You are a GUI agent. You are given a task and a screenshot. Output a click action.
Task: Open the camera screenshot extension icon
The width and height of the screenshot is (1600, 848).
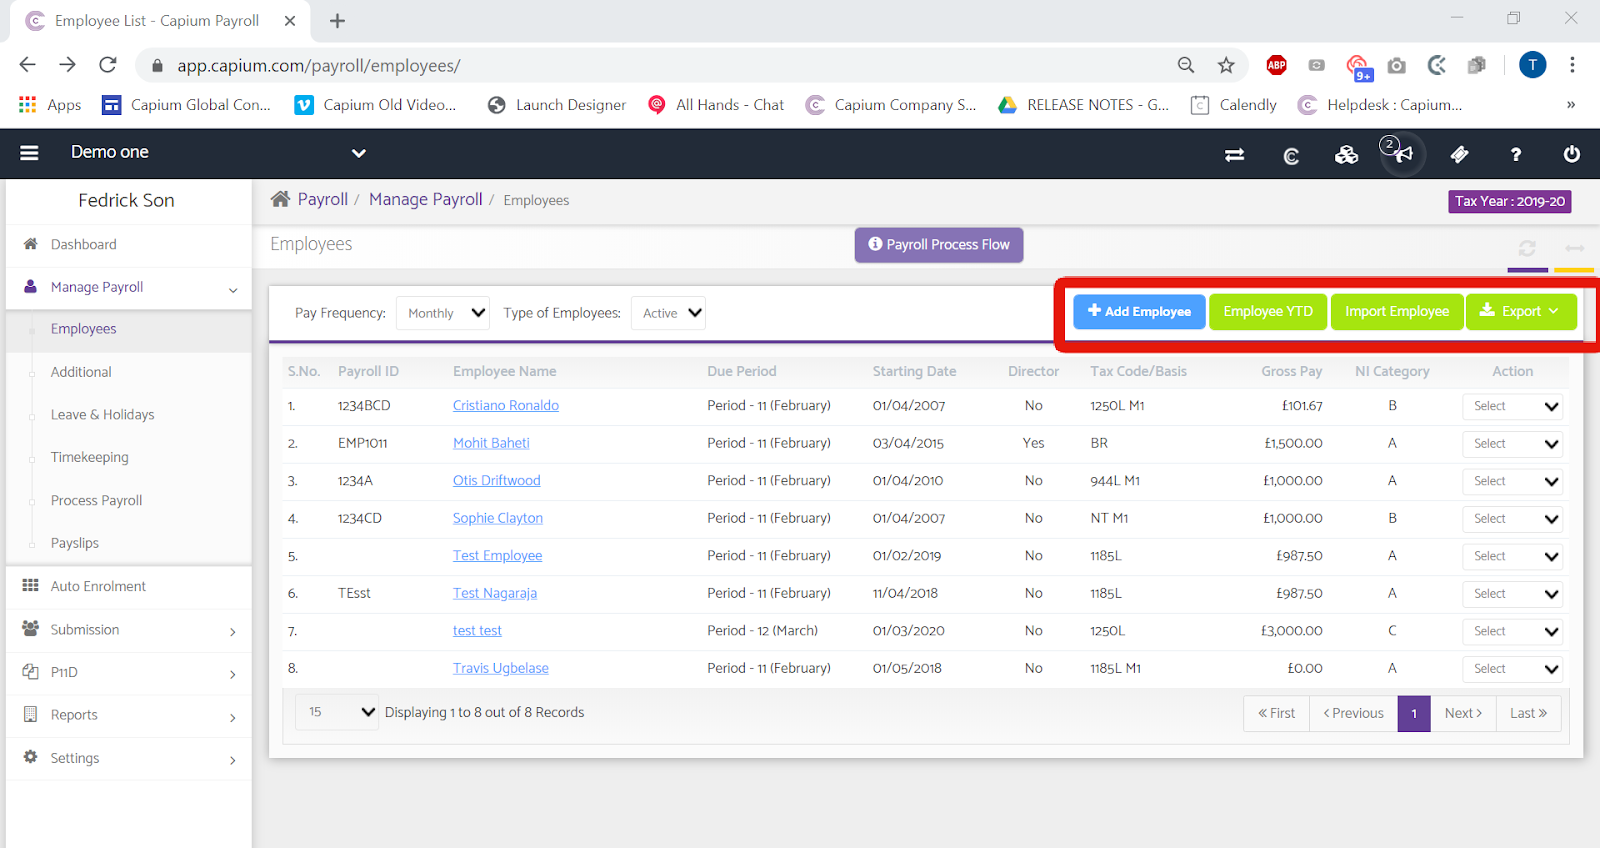[x=1397, y=66]
